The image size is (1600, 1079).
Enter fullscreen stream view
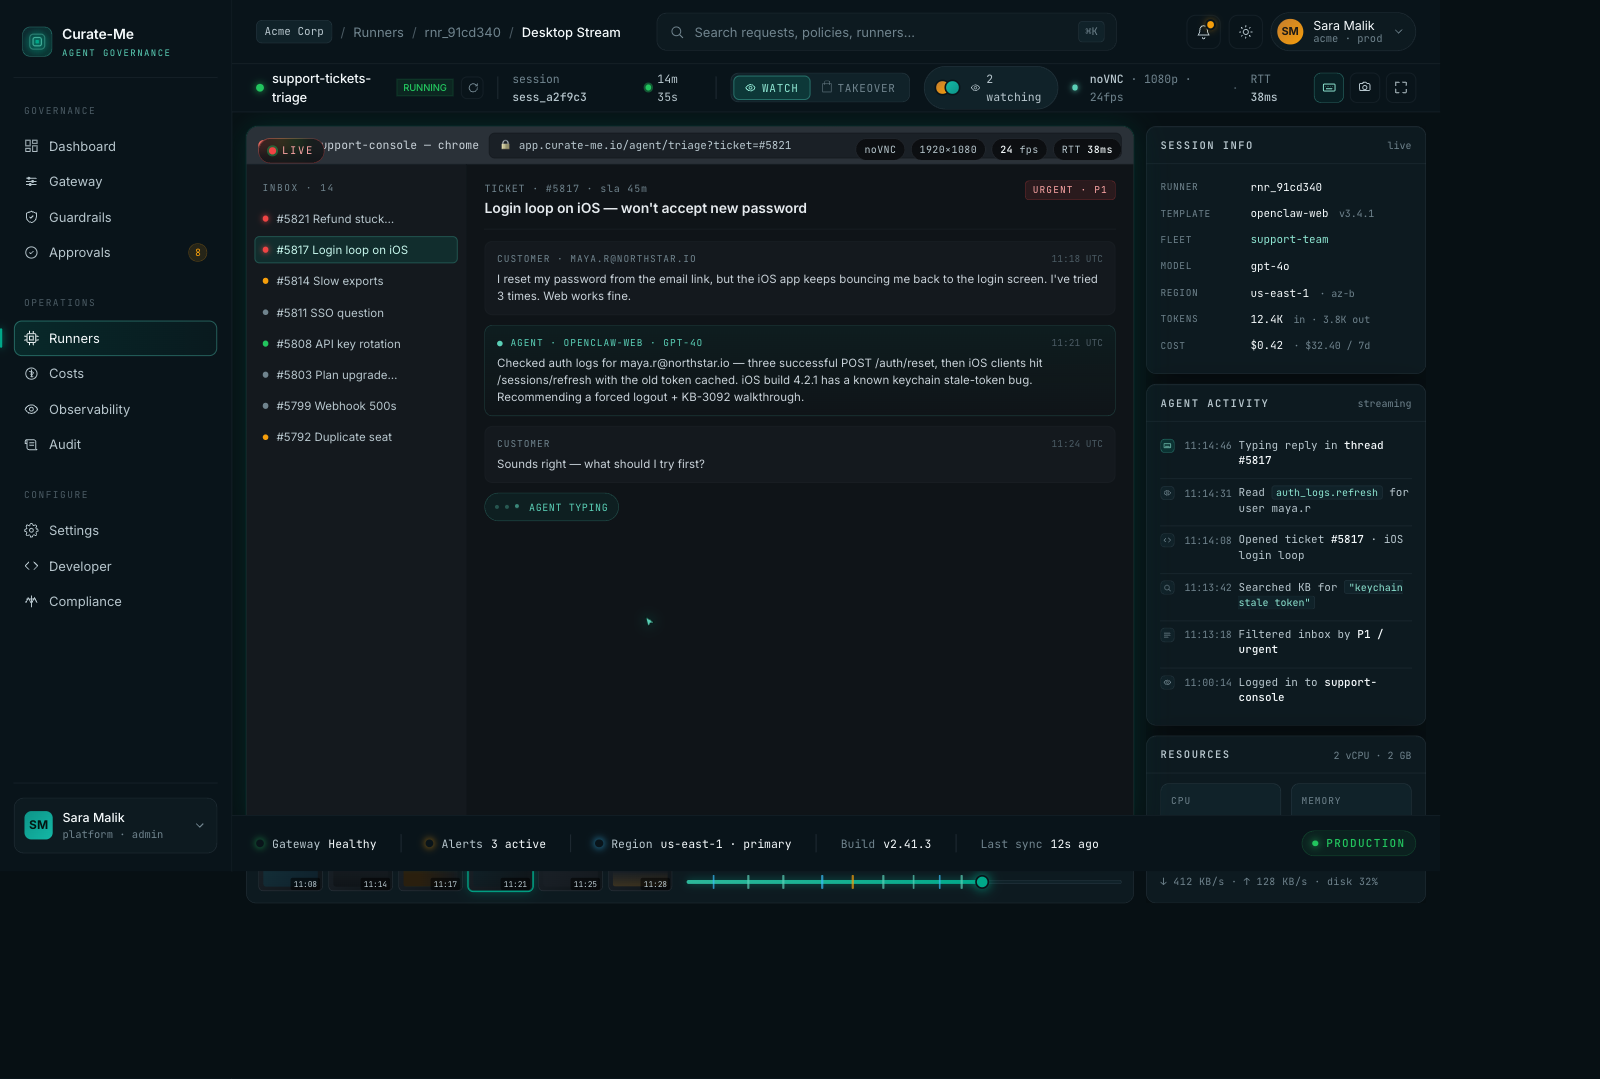pos(1400,88)
